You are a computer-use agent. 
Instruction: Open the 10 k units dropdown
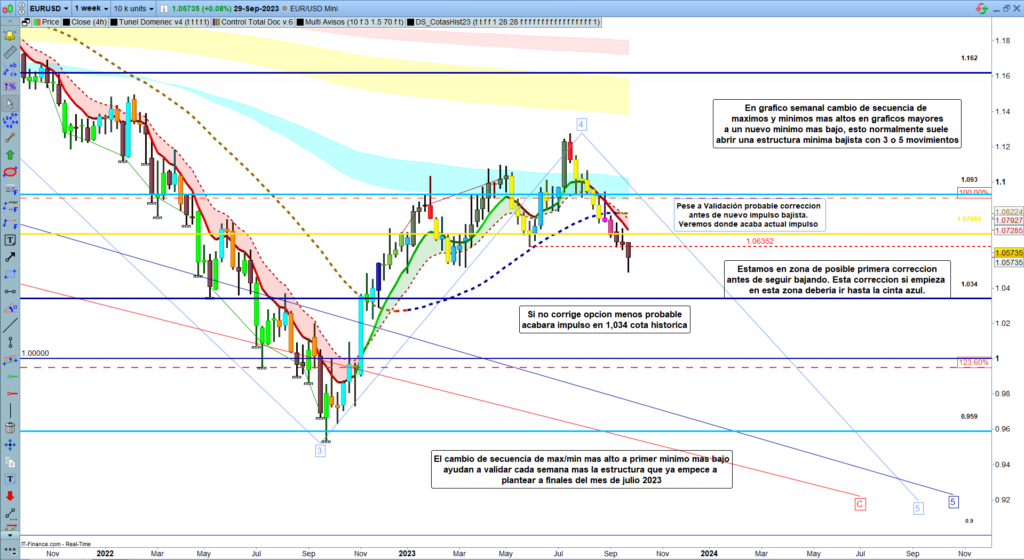pyautogui.click(x=137, y=6)
